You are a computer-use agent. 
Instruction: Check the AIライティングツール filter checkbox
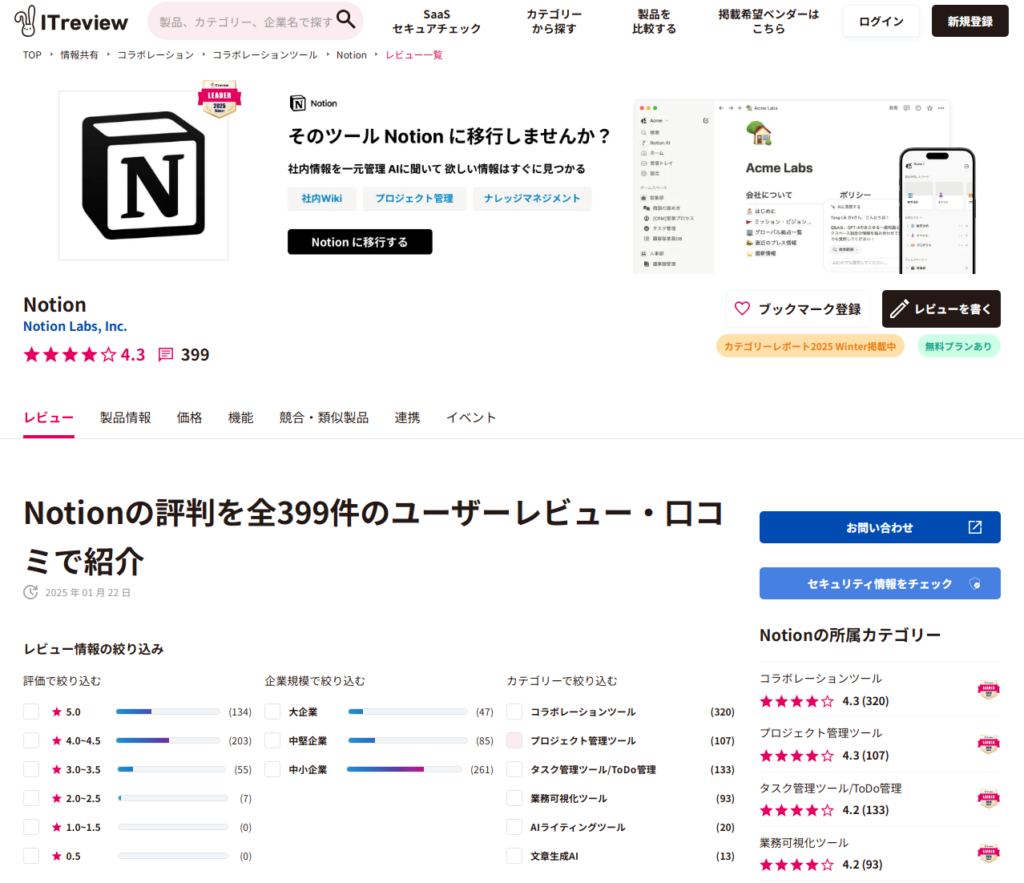tap(515, 827)
